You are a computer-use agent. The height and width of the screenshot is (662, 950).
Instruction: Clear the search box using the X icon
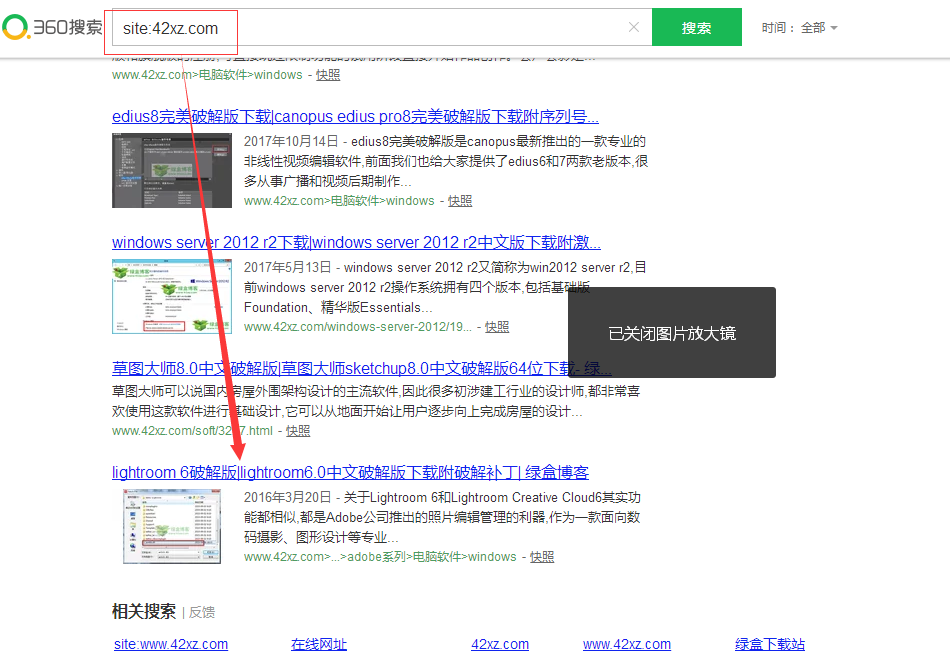[634, 27]
